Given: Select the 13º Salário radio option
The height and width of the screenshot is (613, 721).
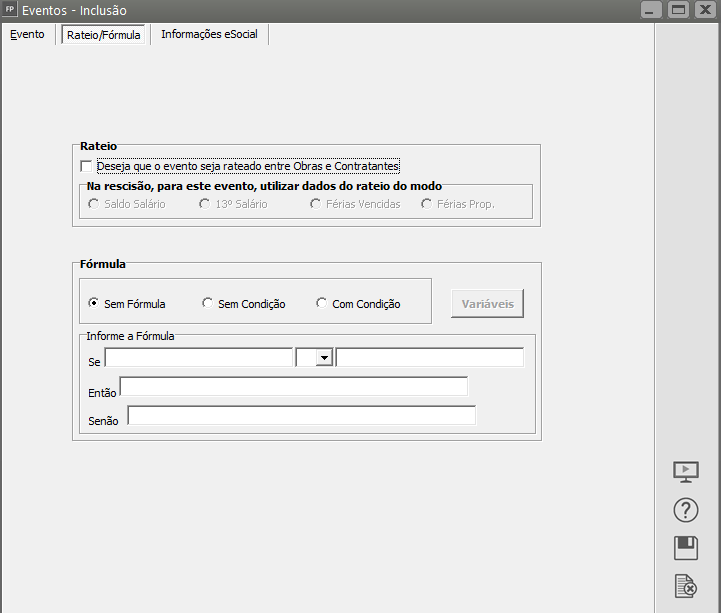Looking at the screenshot, I should (205, 204).
